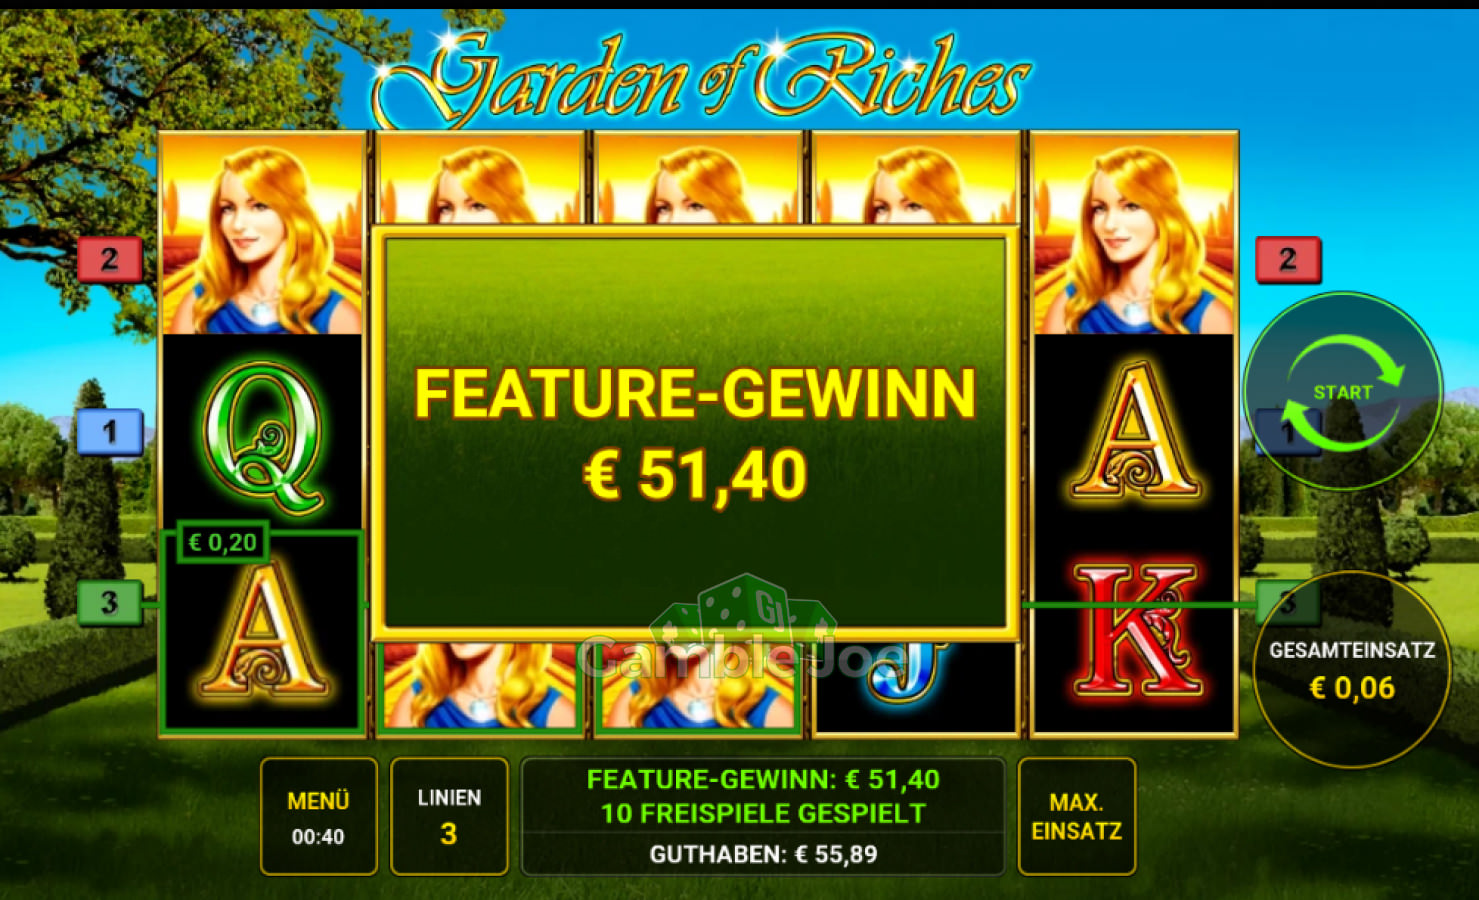Click the lady symbol atop first reel
The height and width of the screenshot is (900, 1479).
click(262, 234)
